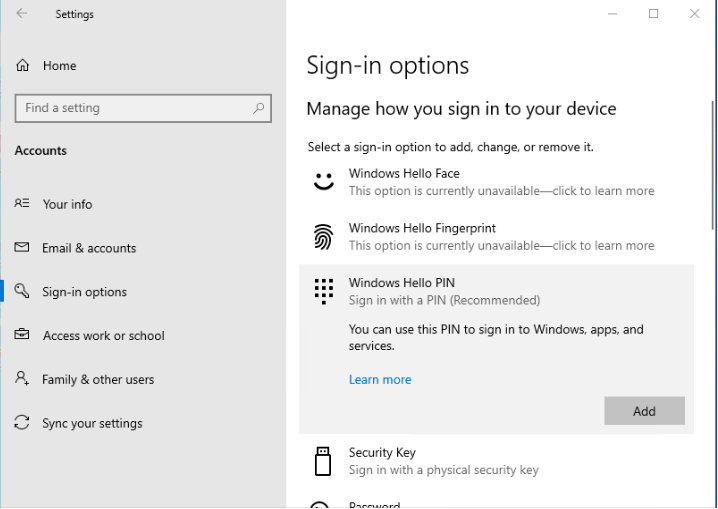718x509 pixels.
Task: Click the Your info person icon
Action: click(22, 203)
